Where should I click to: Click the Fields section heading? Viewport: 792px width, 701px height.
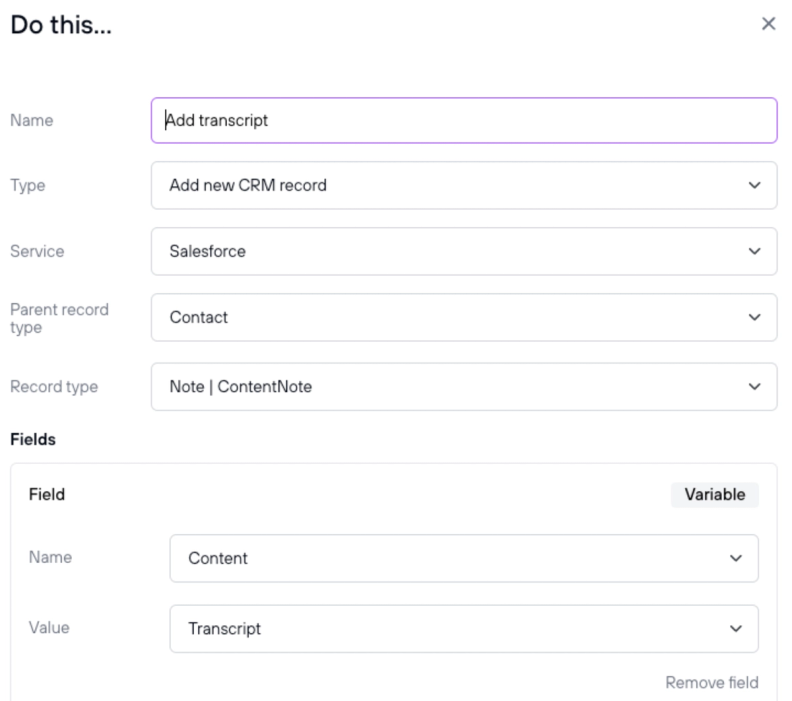tap(33, 439)
